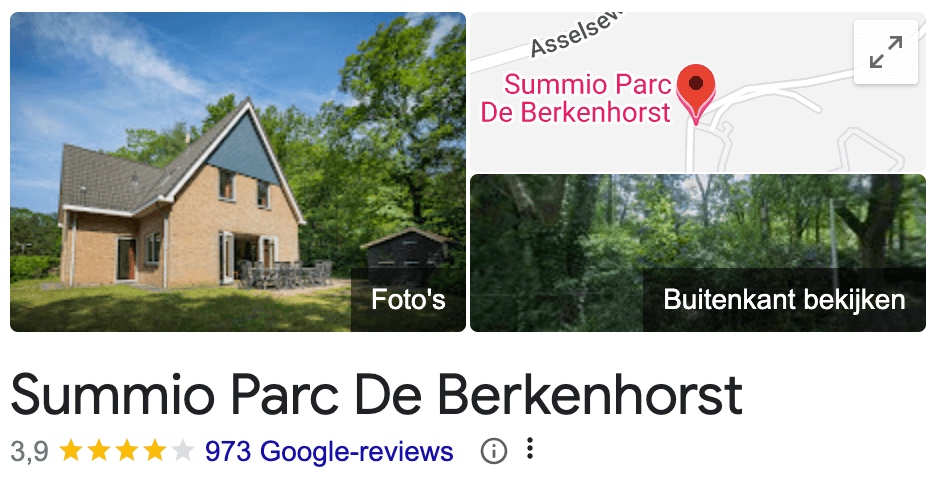Viewport: 940px width, 484px height.
Task: Open the Foto's photo gallery label
Action: (408, 299)
